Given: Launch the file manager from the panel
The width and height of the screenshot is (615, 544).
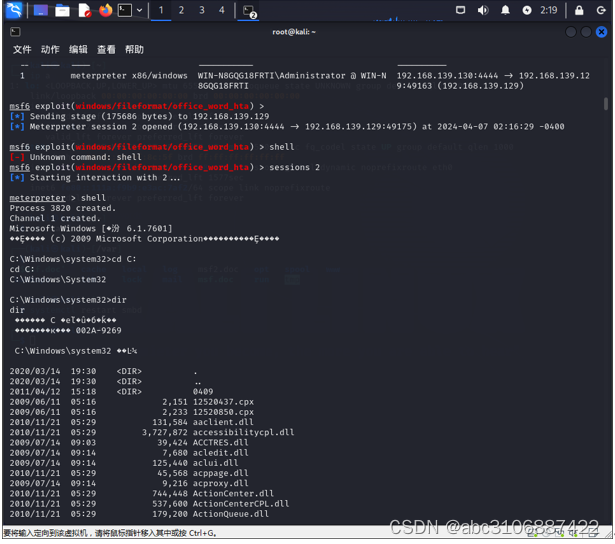Looking at the screenshot, I should click(x=62, y=10).
